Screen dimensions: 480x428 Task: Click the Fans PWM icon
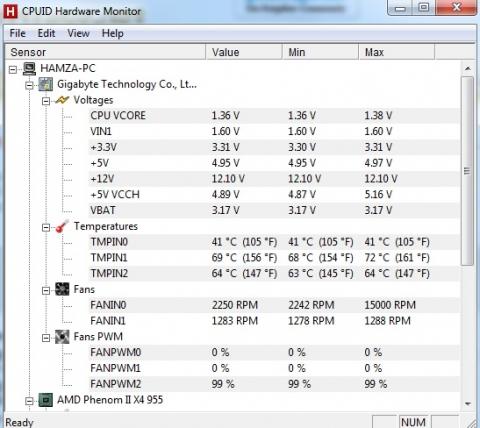click(62, 337)
